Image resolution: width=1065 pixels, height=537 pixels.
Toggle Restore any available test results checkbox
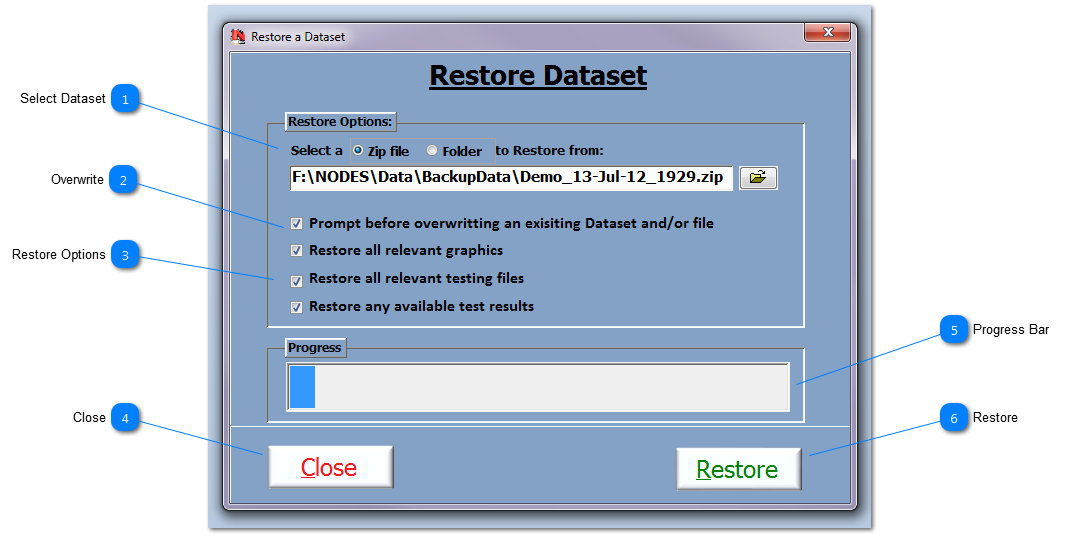[x=297, y=308]
